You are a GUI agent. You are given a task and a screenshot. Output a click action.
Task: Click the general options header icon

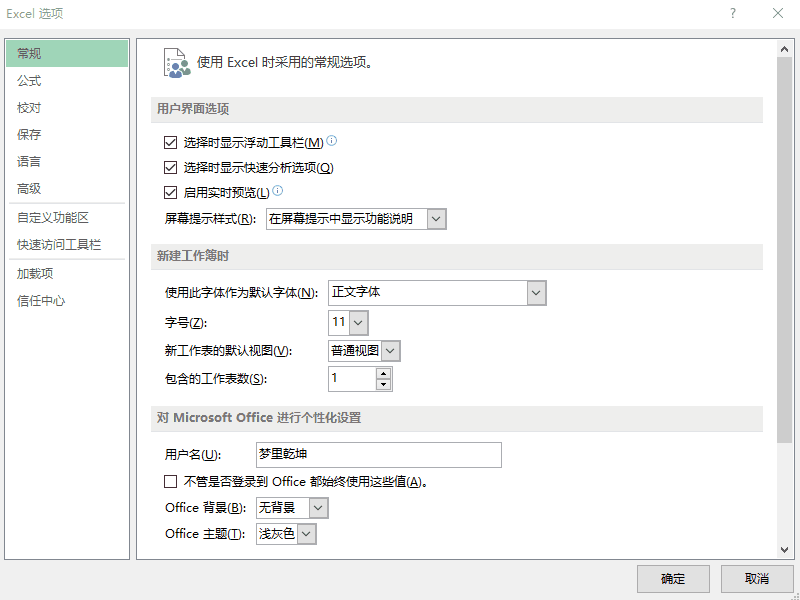(177, 63)
